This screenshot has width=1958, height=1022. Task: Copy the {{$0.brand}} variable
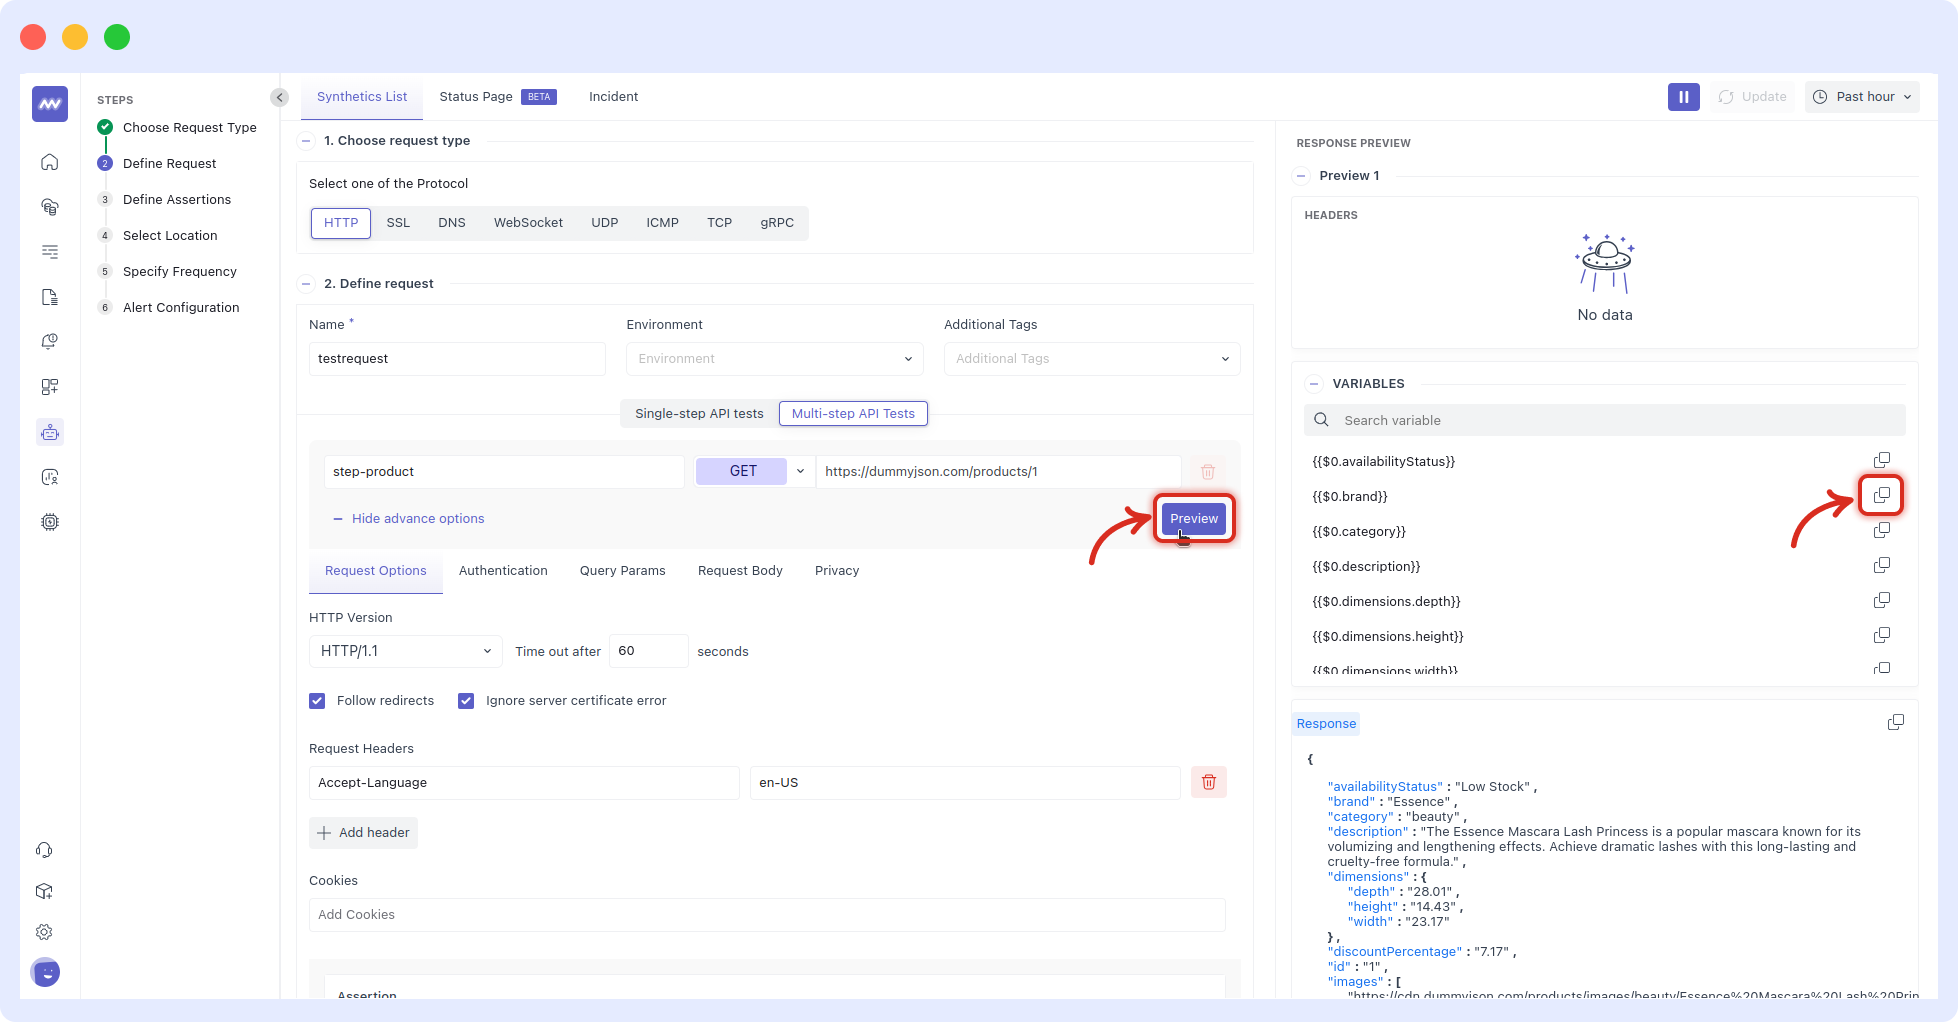1881,494
